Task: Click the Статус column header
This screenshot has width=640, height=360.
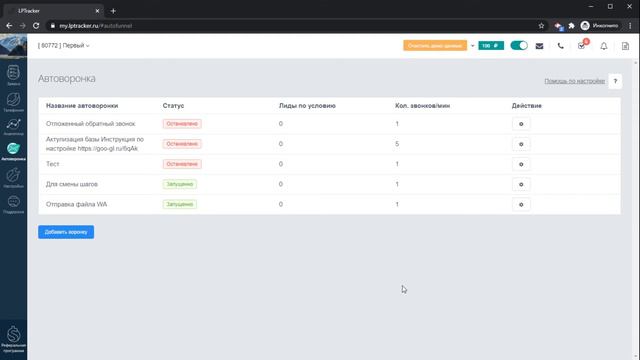Action: 173,106
